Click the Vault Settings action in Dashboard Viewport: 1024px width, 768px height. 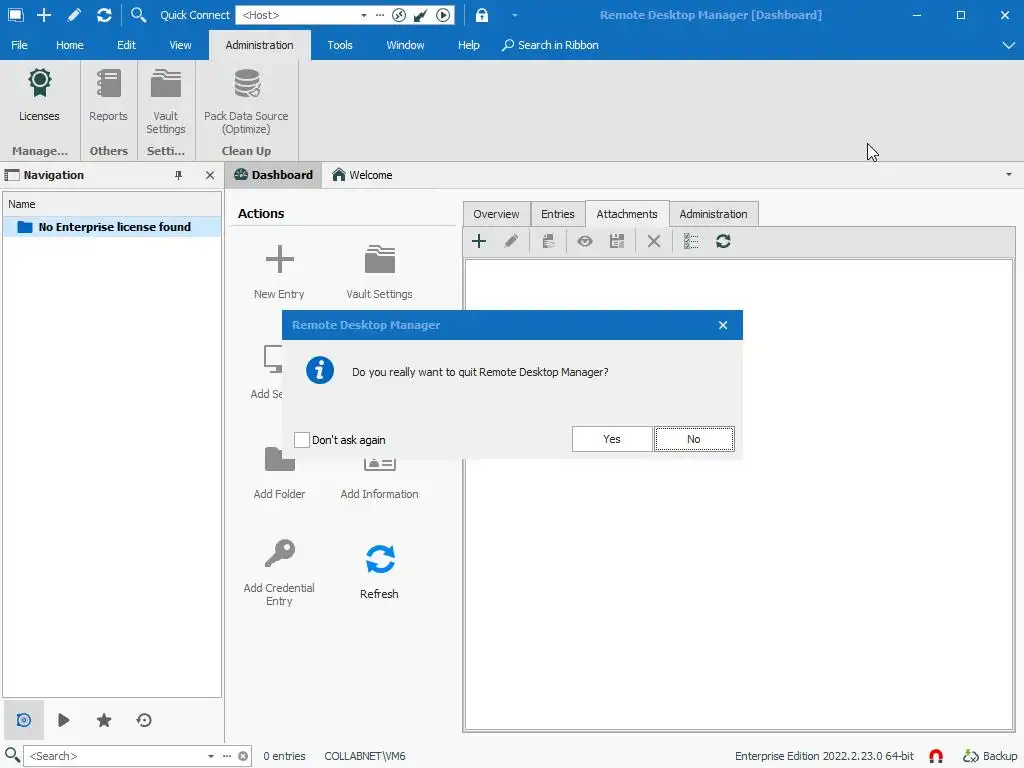tap(379, 272)
